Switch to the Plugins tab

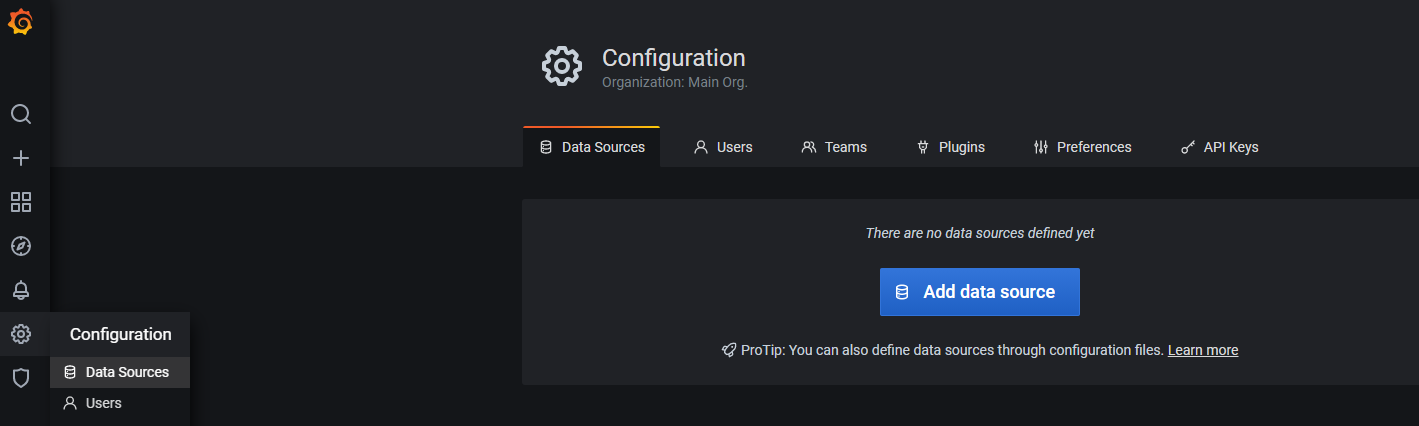tap(951, 147)
